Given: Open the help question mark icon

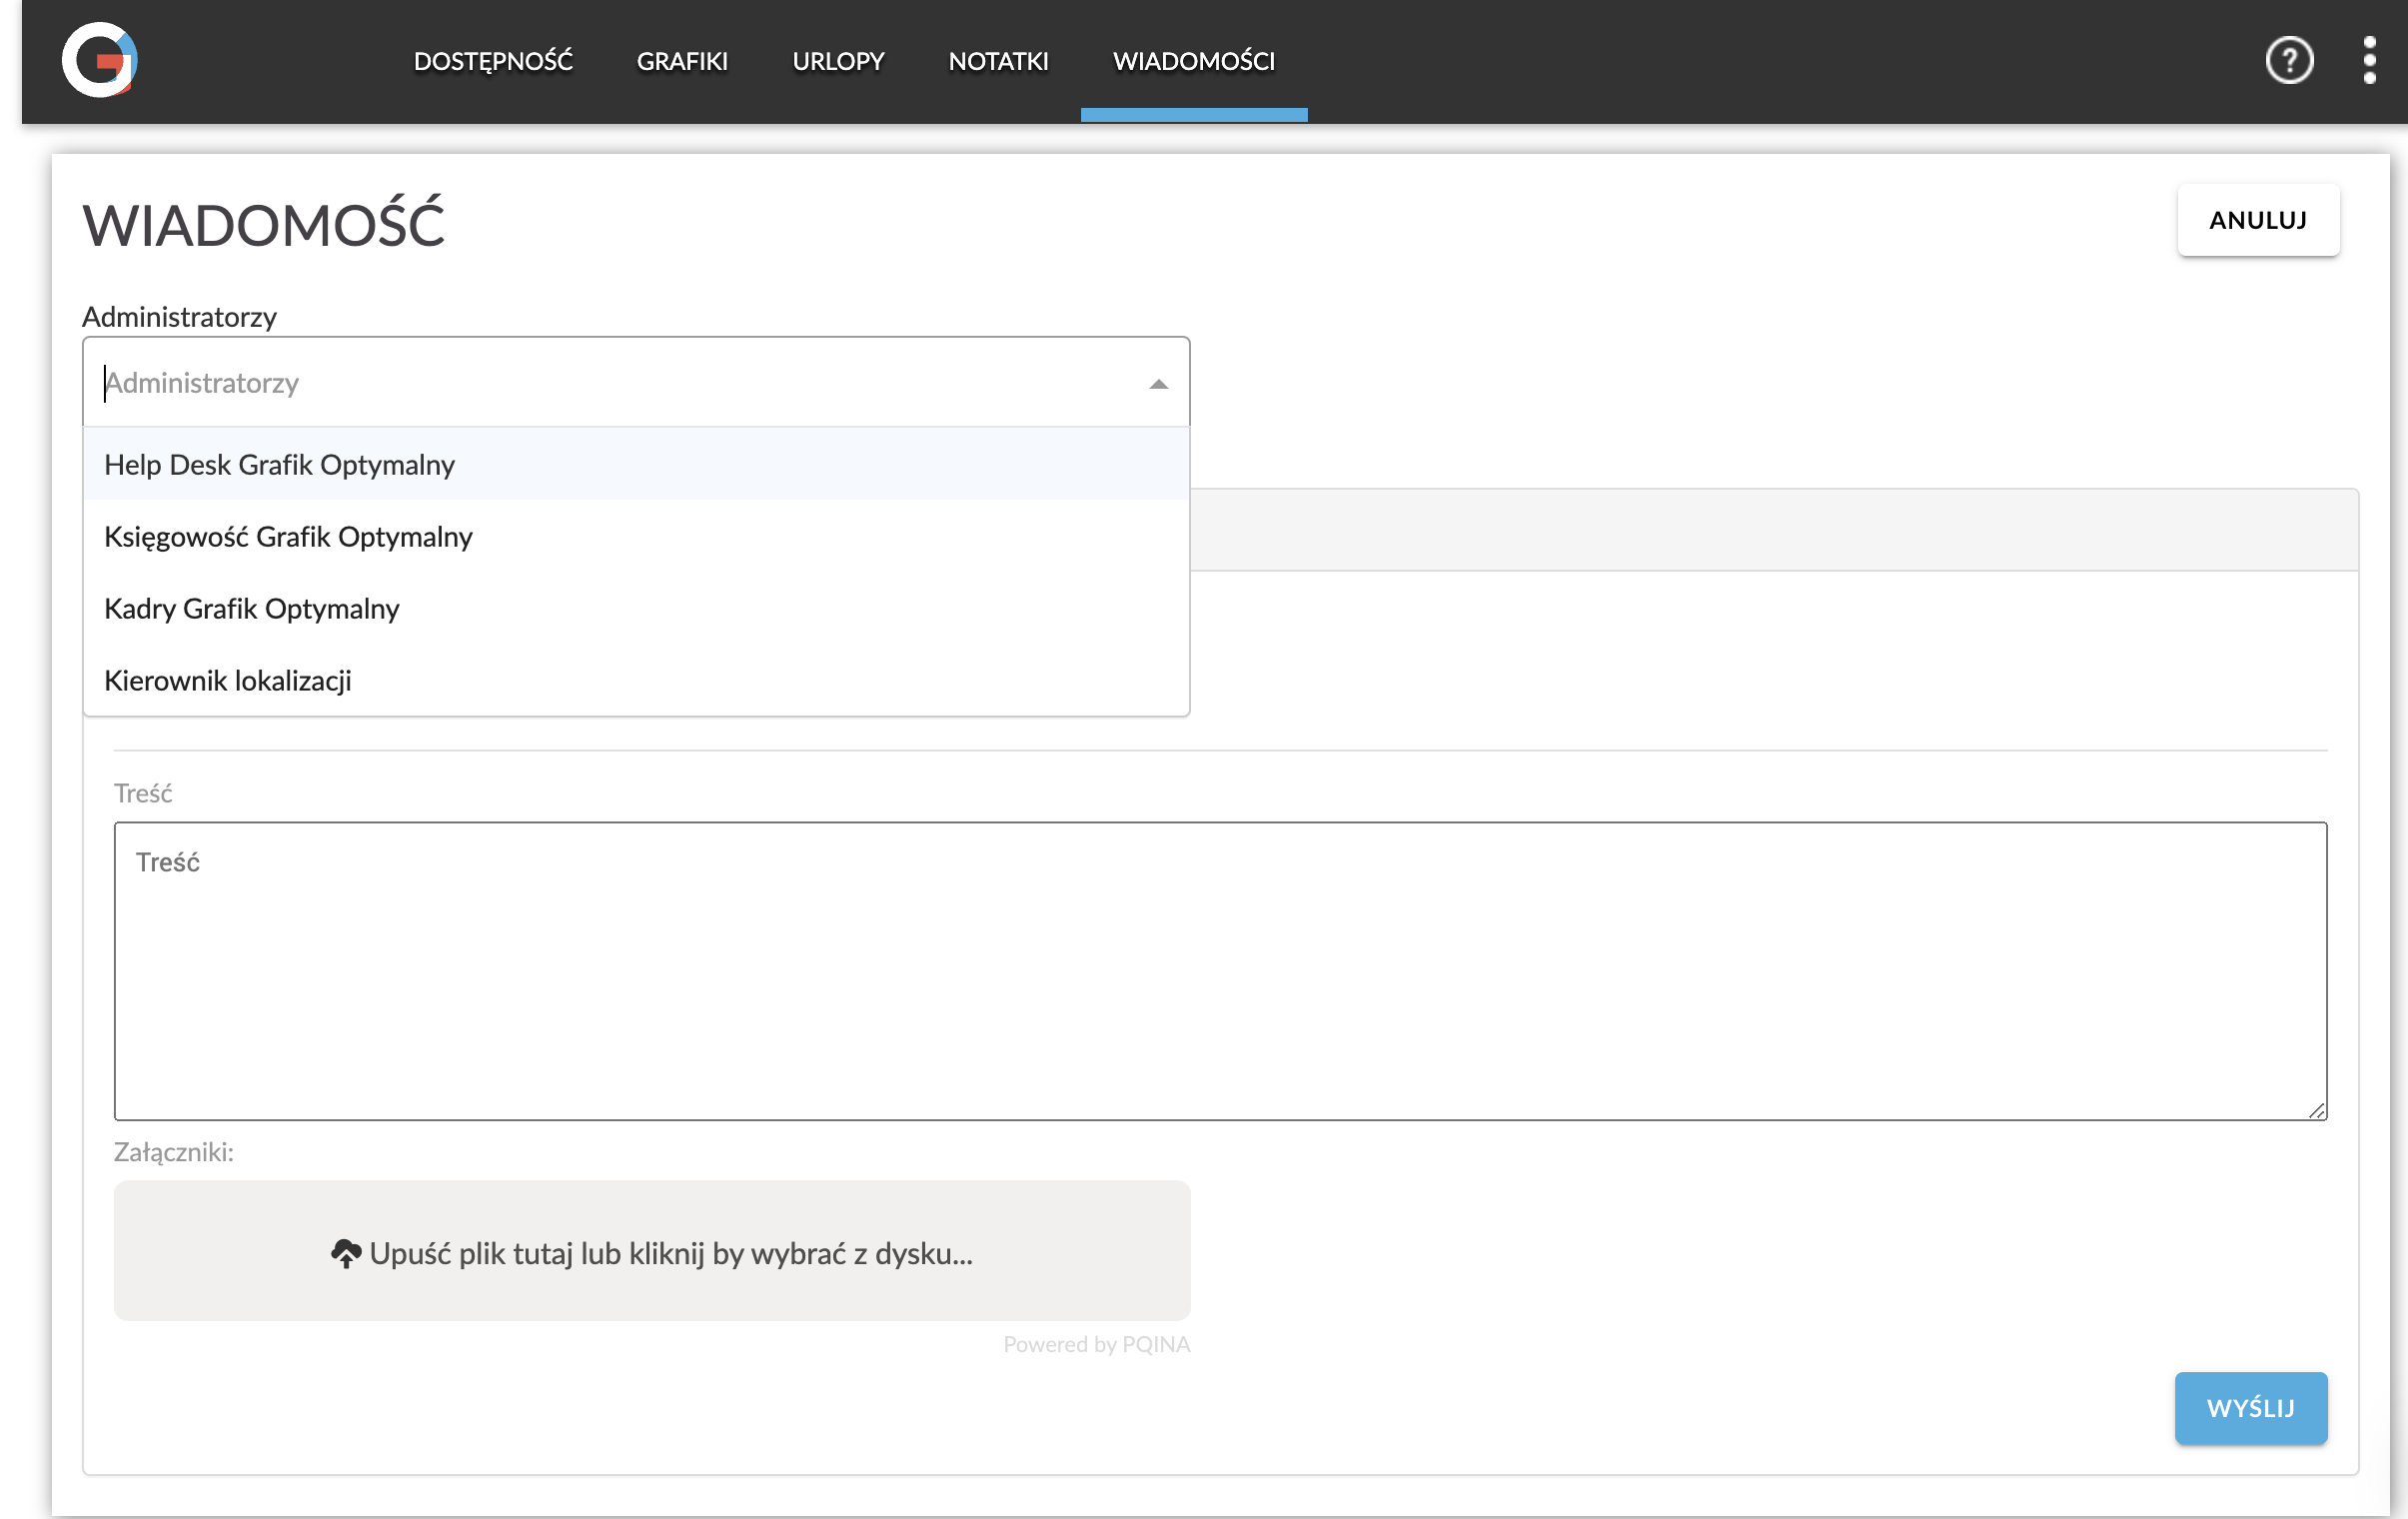Looking at the screenshot, I should click(x=2288, y=61).
